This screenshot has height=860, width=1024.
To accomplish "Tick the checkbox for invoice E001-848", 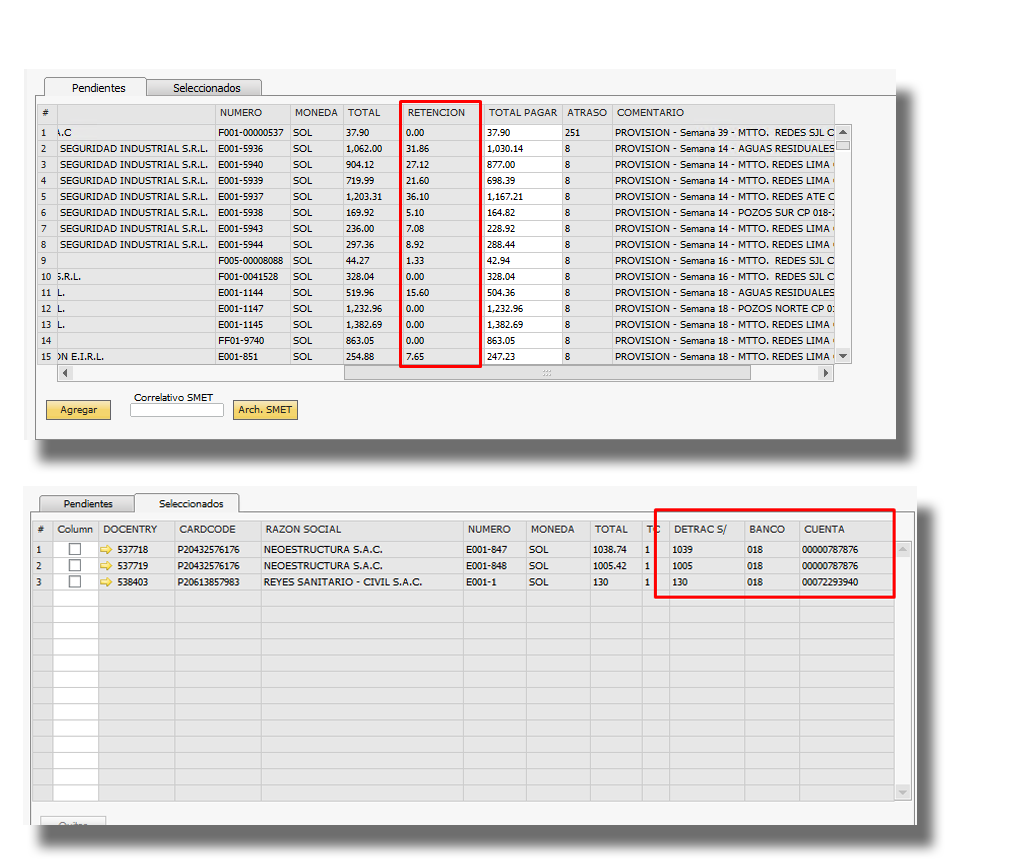I will tap(75, 566).
